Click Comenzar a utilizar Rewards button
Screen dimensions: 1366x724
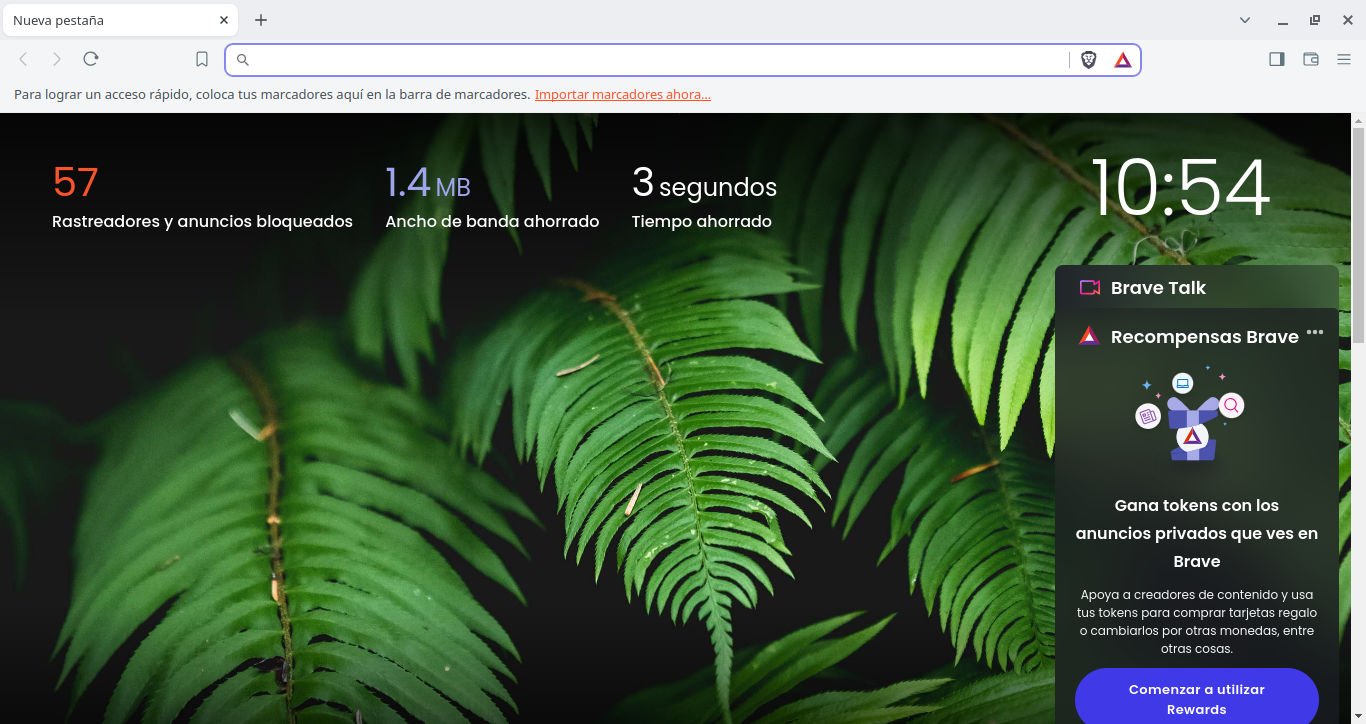tap(1197, 699)
